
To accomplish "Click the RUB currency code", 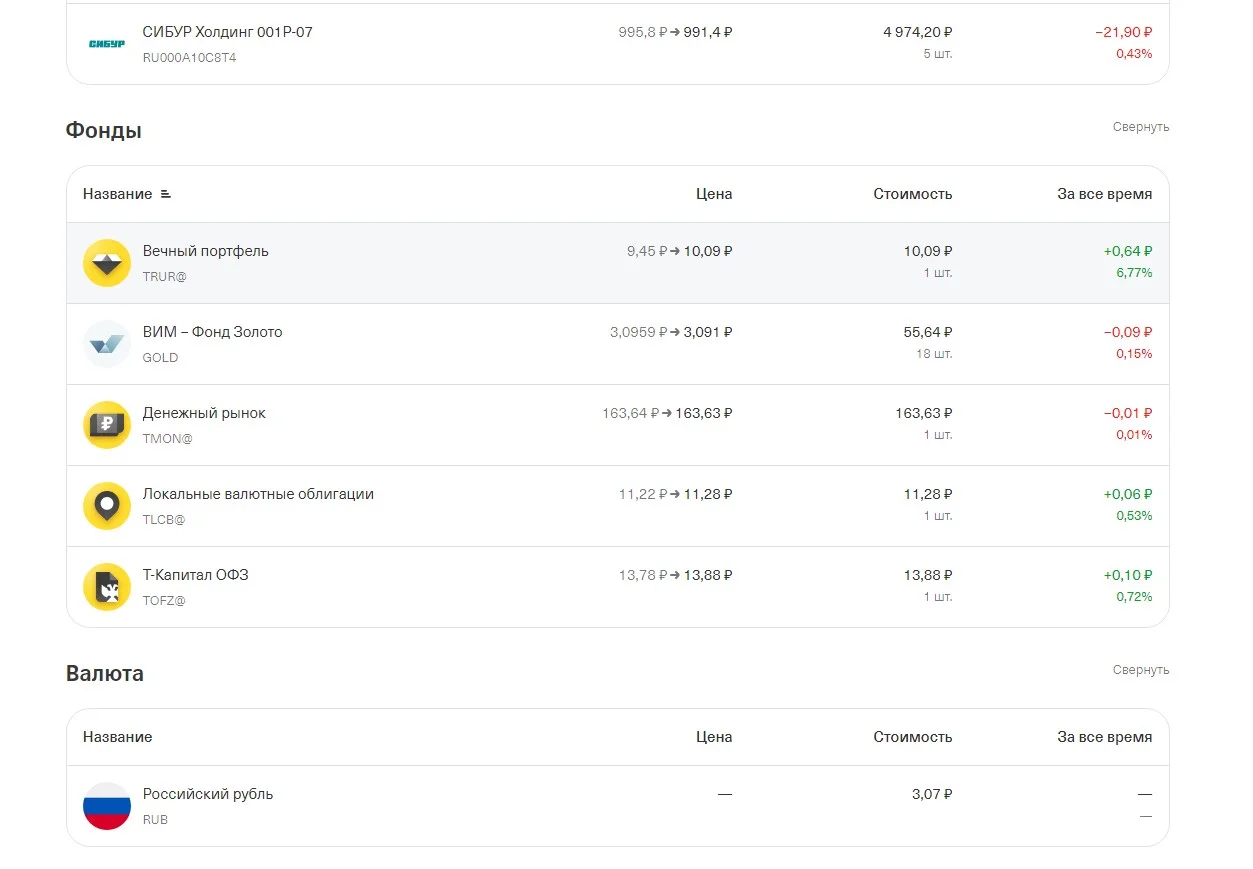I will tap(156, 819).
